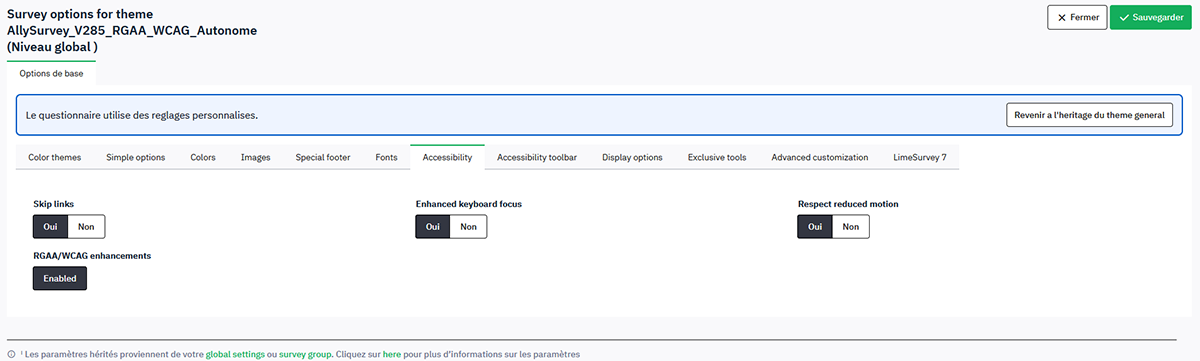Click the Respect reduced motion label
This screenshot has width=1200, height=361.
coord(848,204)
